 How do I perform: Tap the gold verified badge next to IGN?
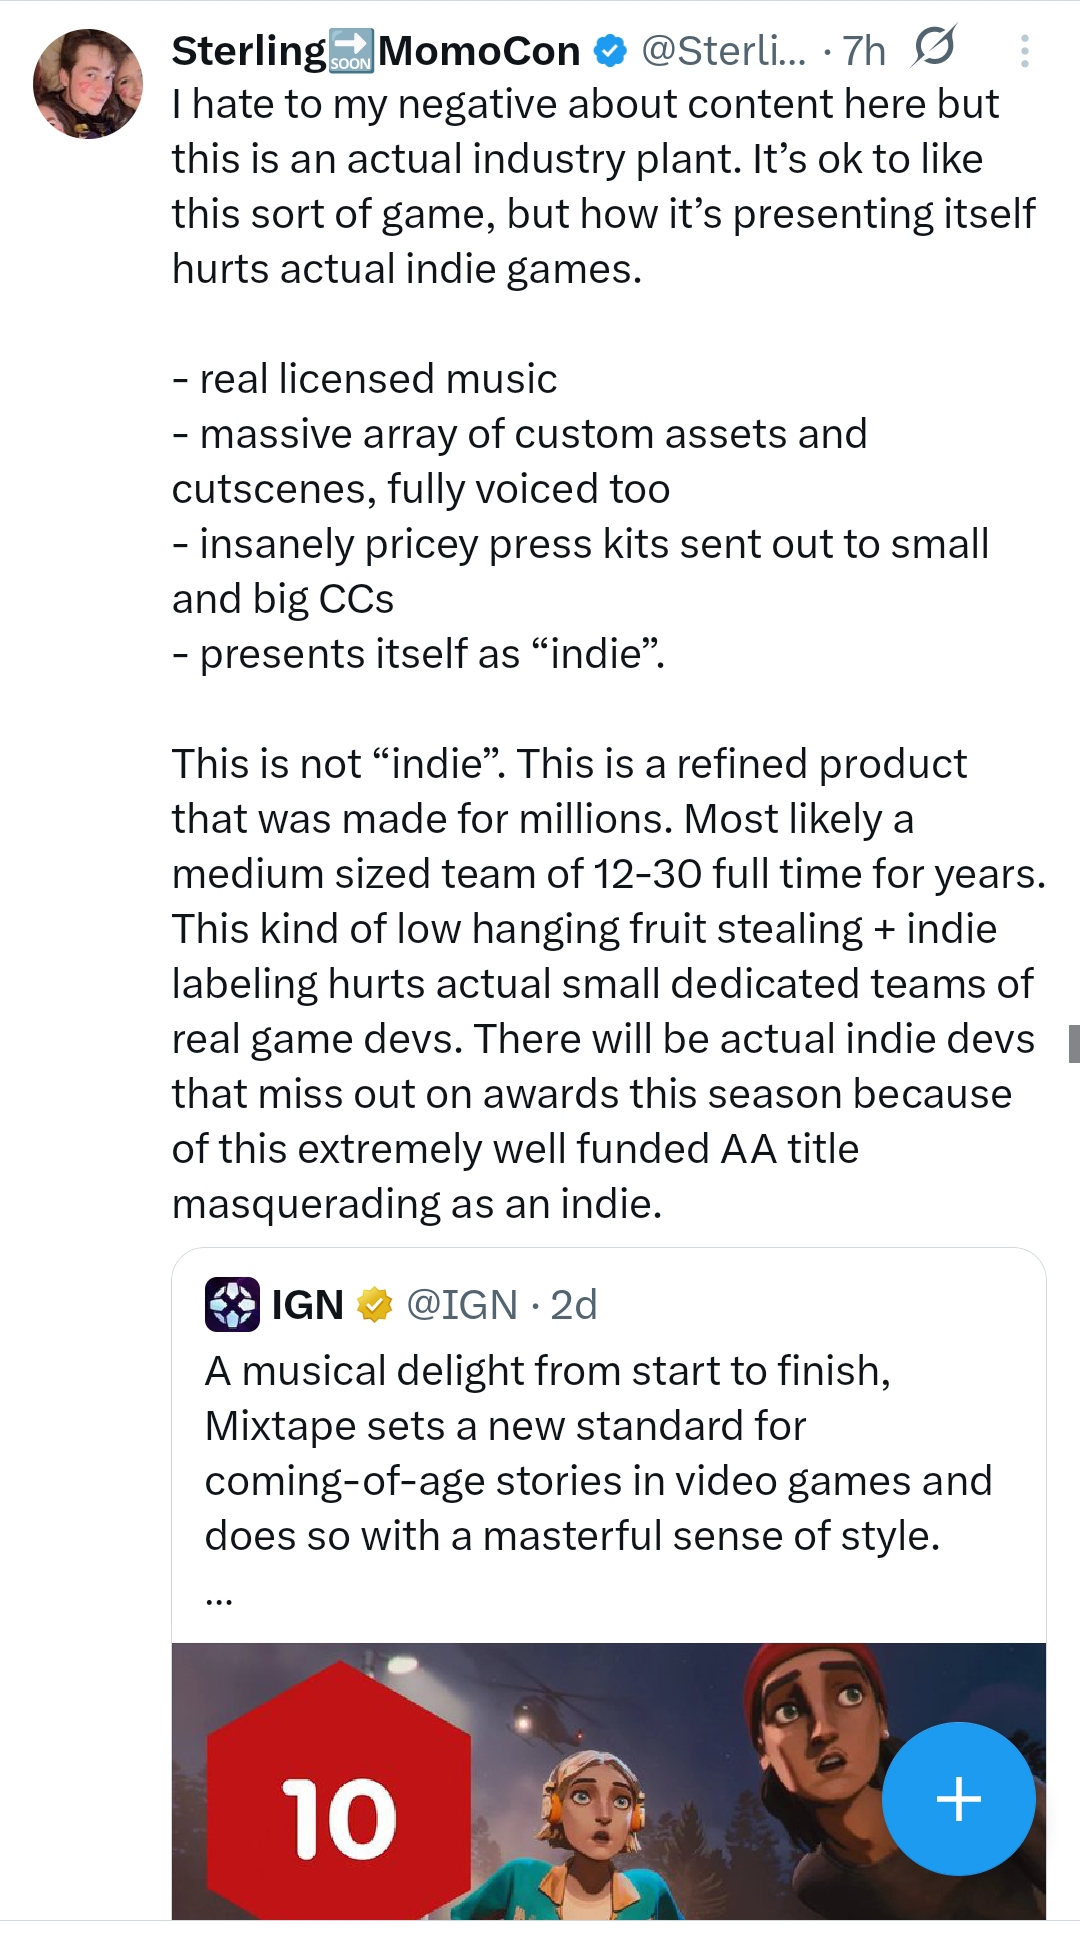(x=374, y=1305)
